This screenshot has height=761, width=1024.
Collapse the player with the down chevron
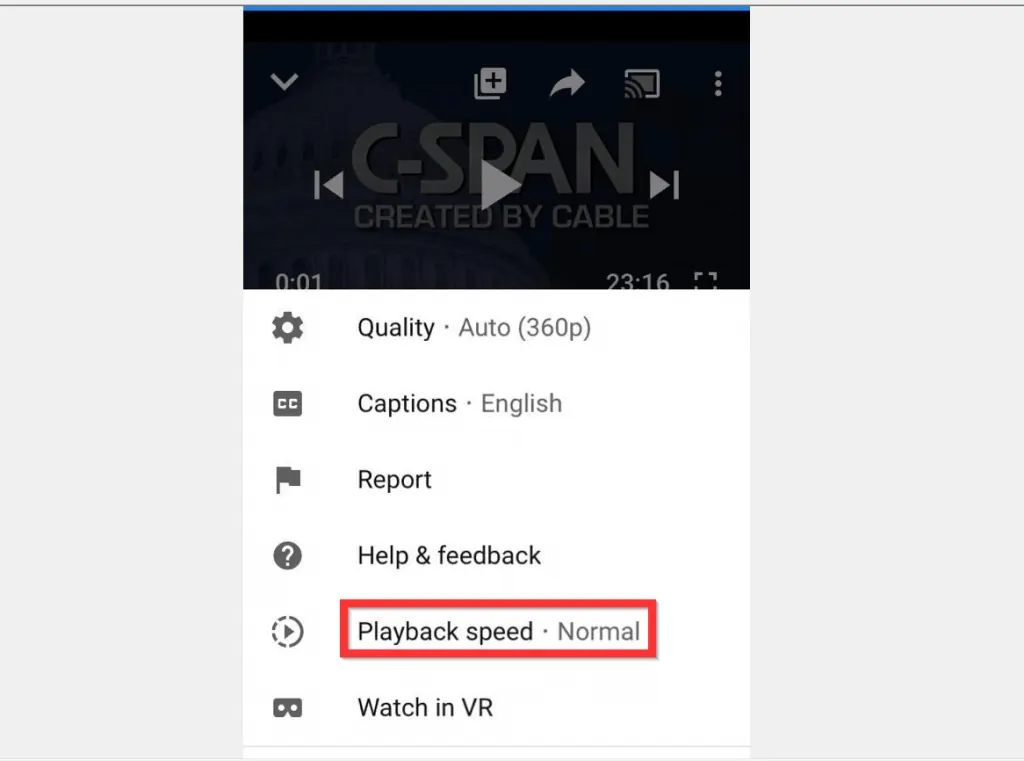click(284, 82)
